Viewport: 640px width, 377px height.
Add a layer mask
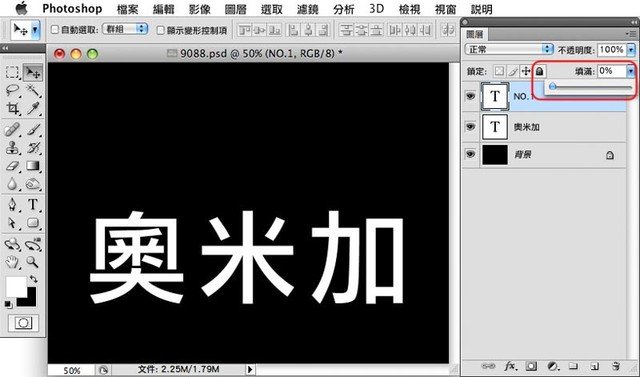point(531,366)
